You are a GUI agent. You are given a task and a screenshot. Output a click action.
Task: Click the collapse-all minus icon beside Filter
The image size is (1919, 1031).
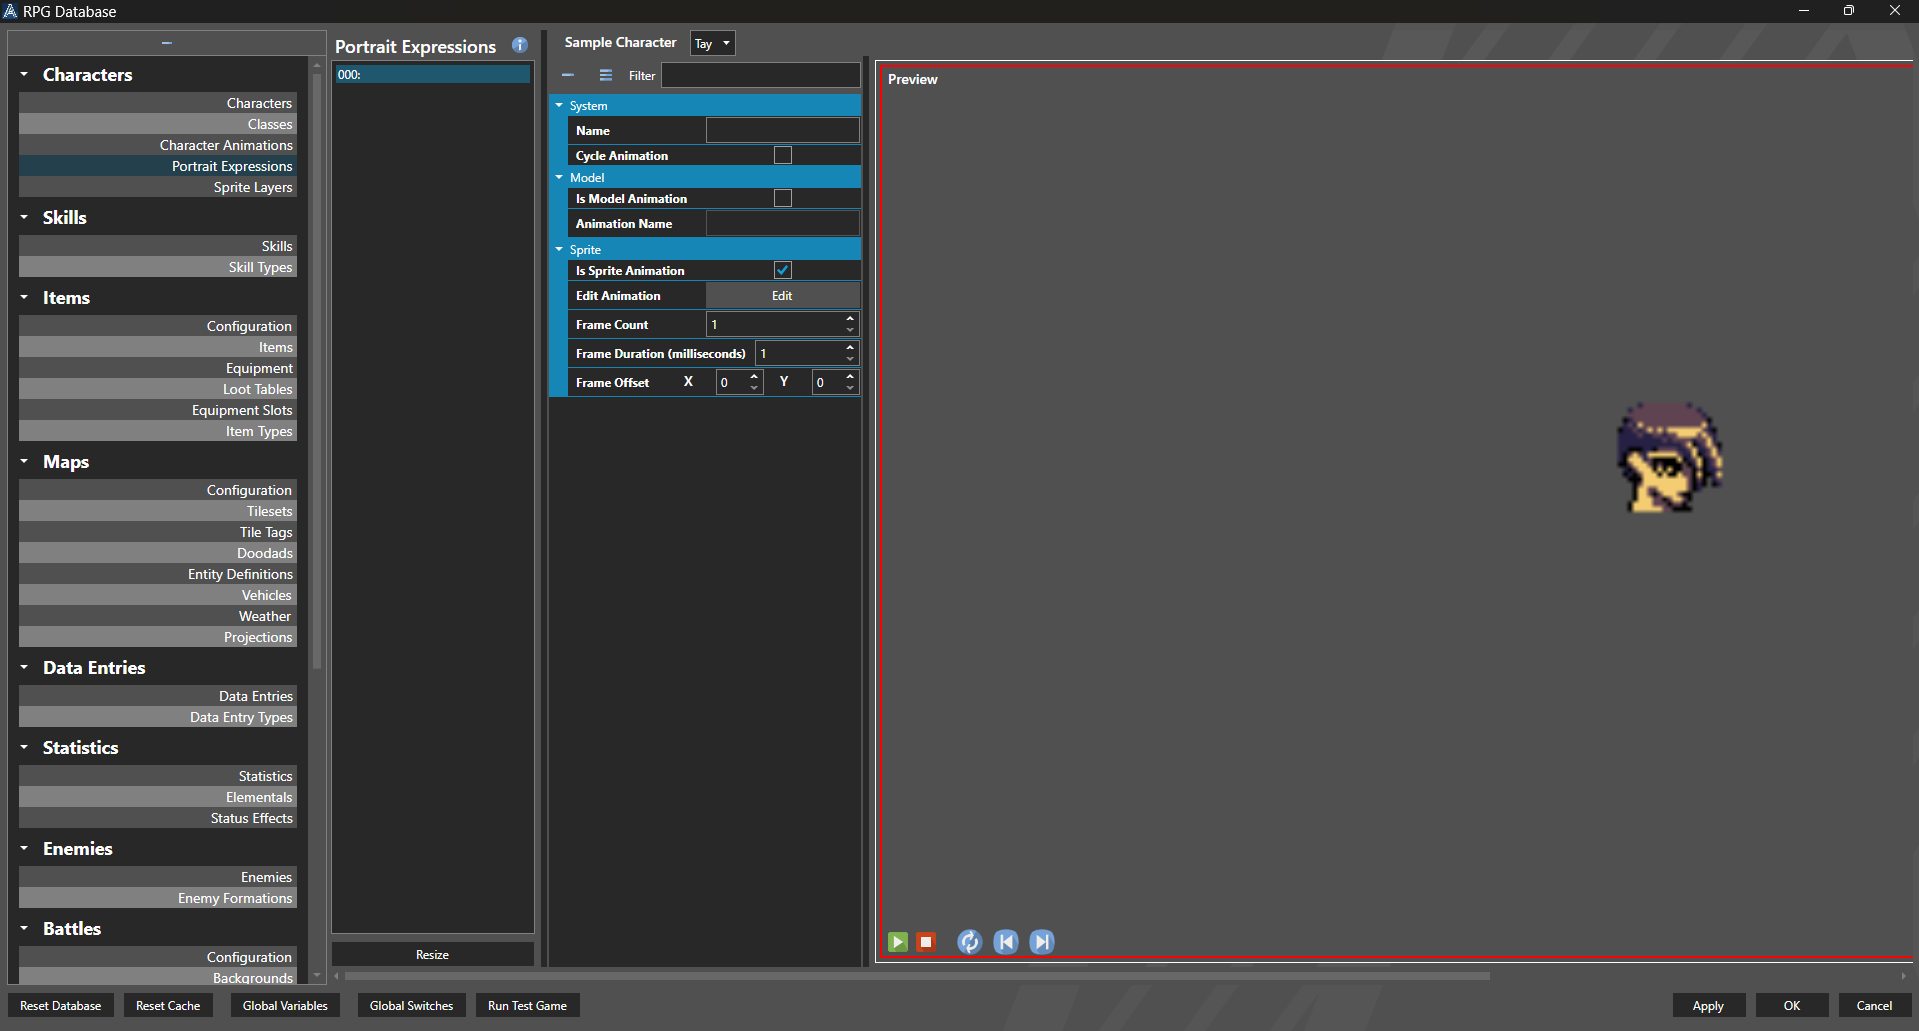click(568, 75)
